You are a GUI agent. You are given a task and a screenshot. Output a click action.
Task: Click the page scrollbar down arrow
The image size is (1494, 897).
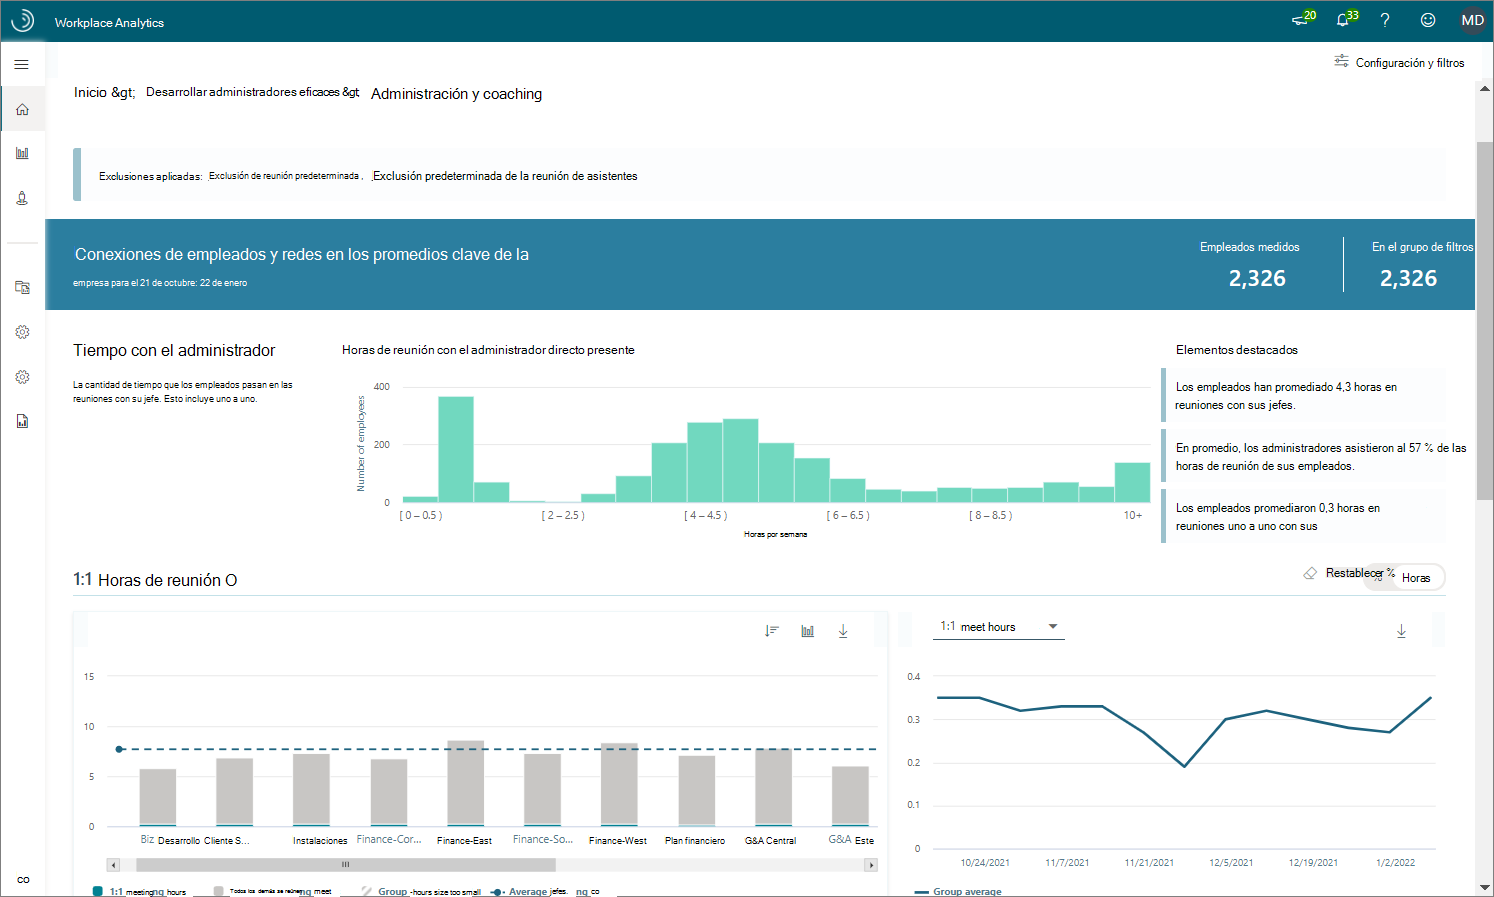(1485, 887)
